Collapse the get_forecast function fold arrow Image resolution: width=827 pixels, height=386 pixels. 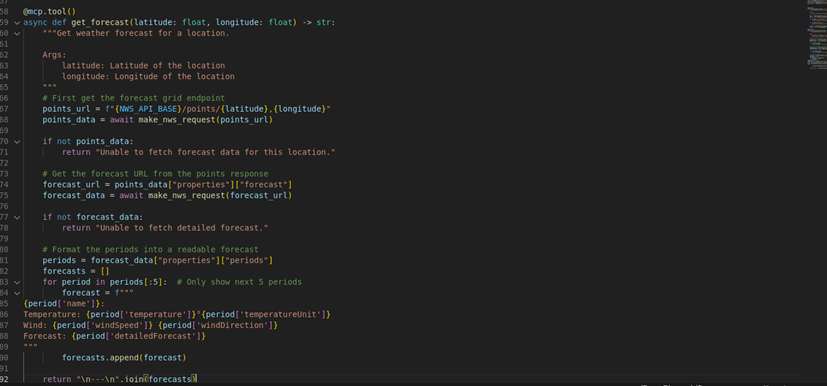click(x=17, y=23)
